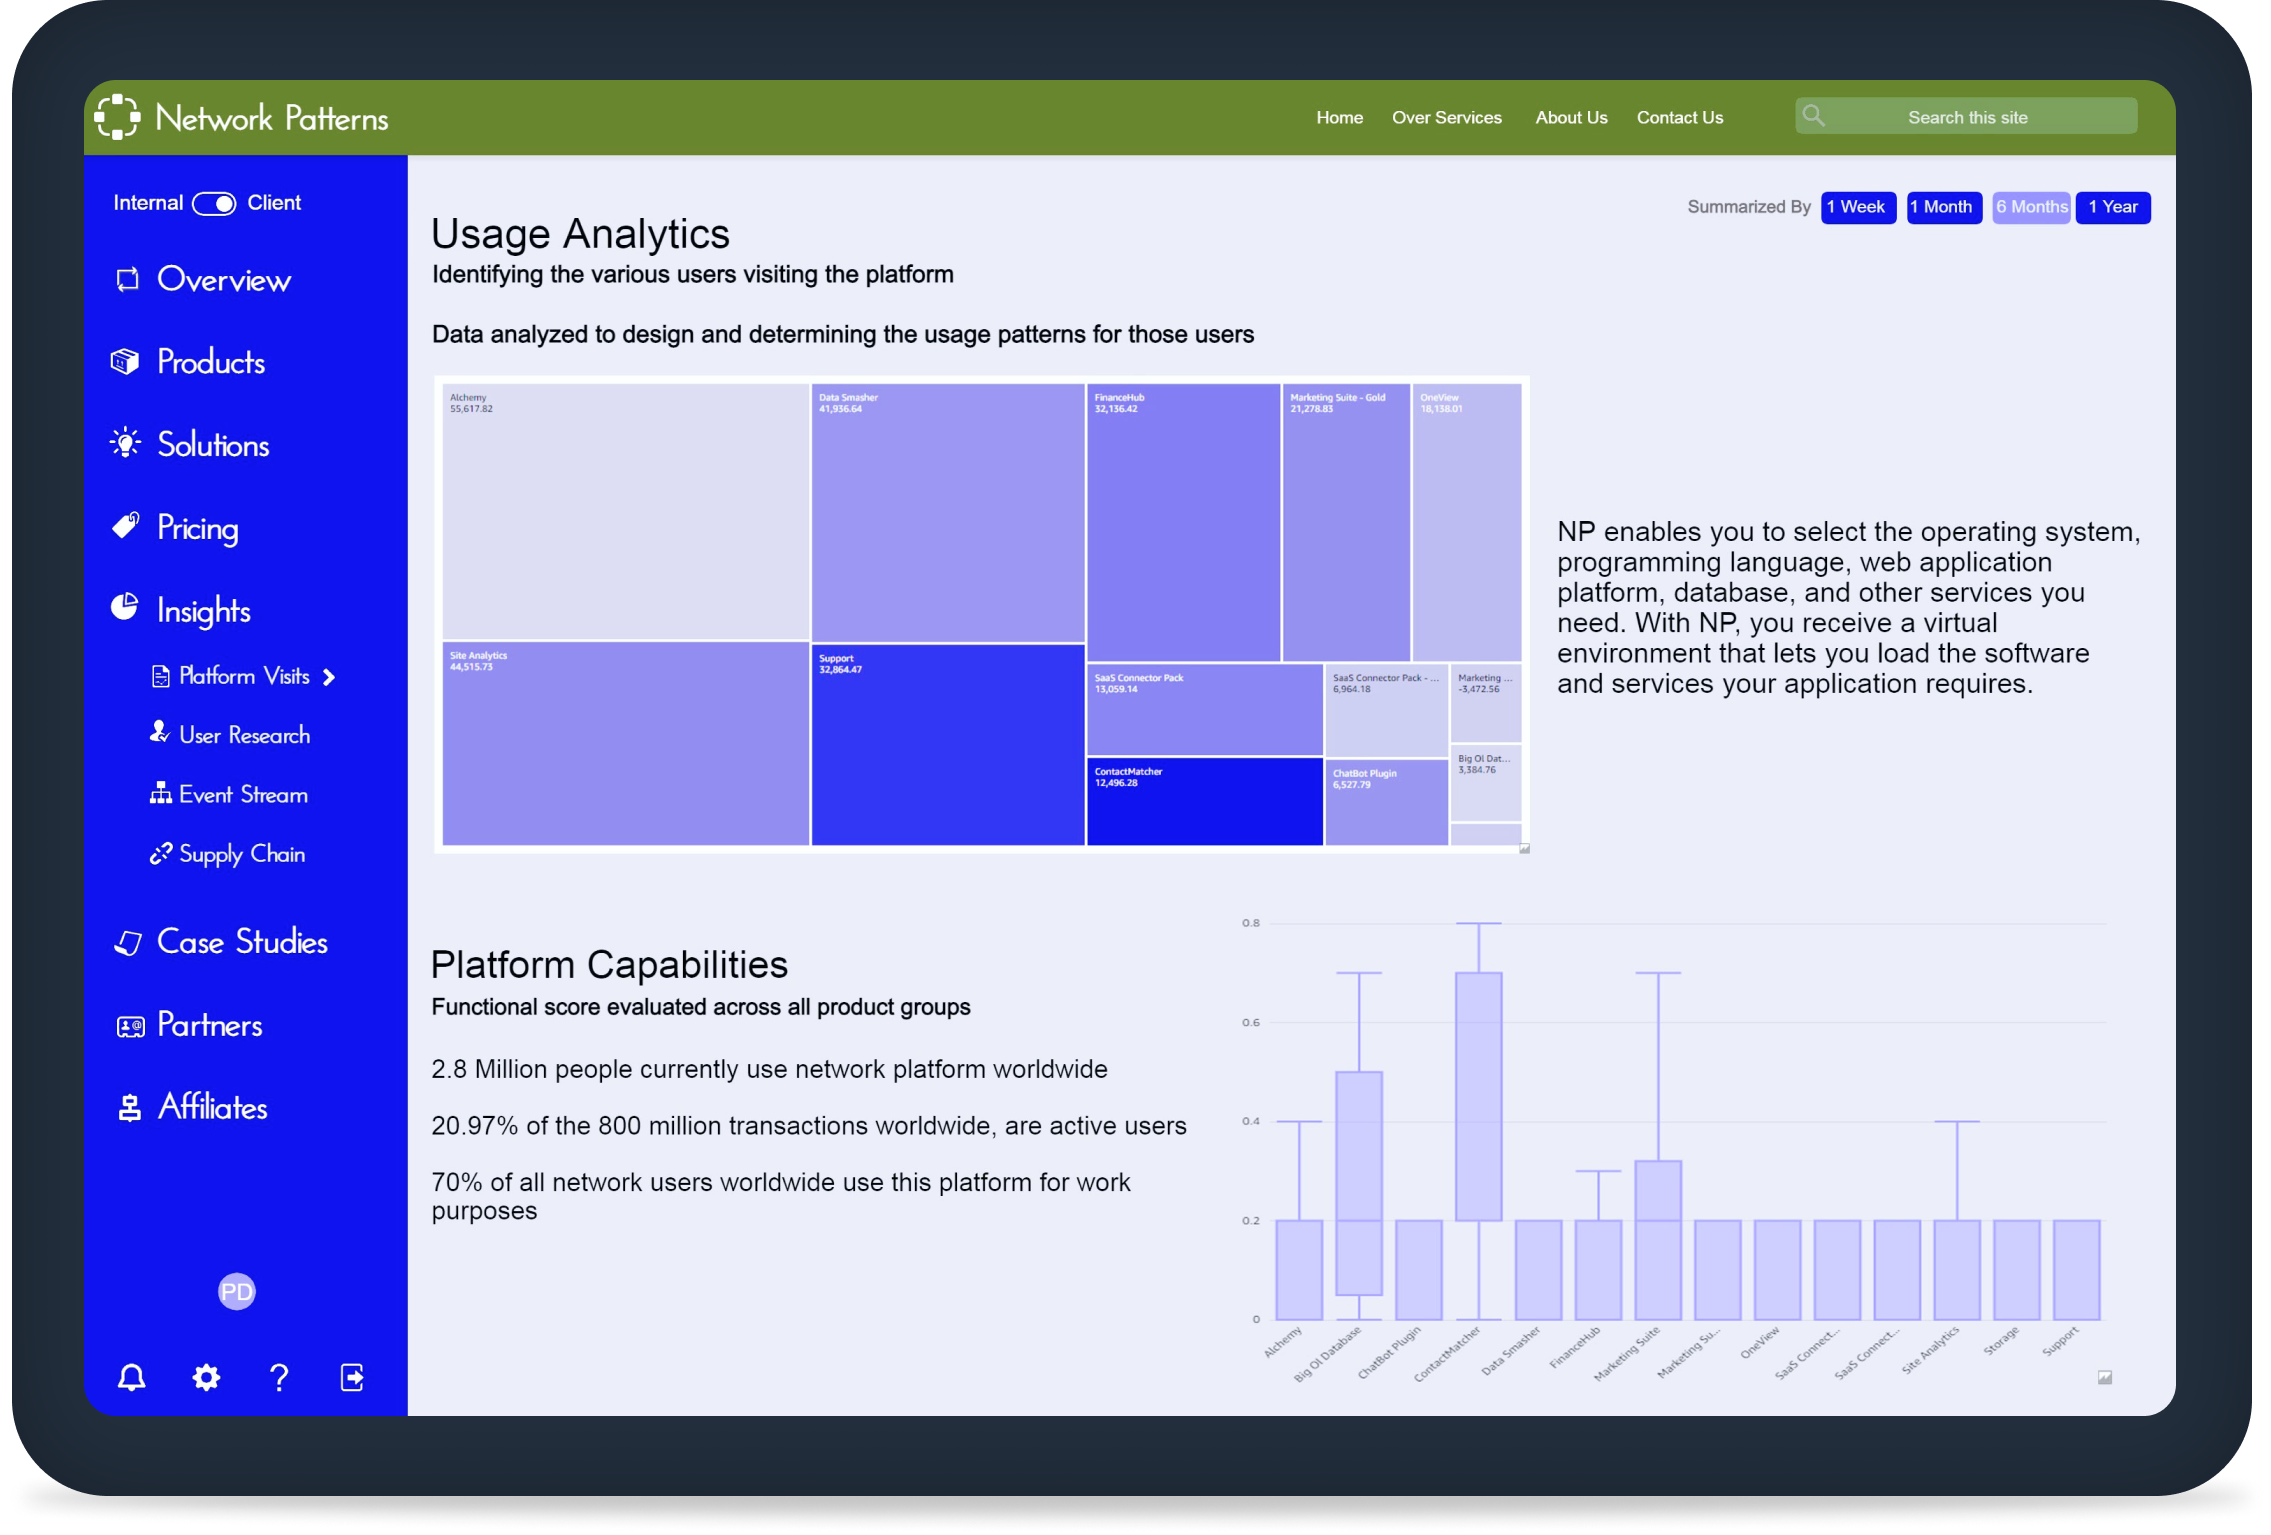Open the About Us menu item

pos(1570,117)
